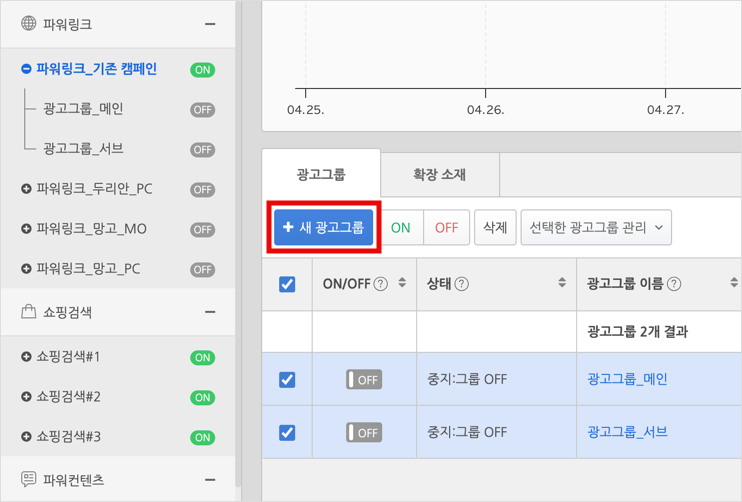Open the 선택한 광고그룹 관리 dropdown
Screen dimensions: 742x502
(596, 228)
